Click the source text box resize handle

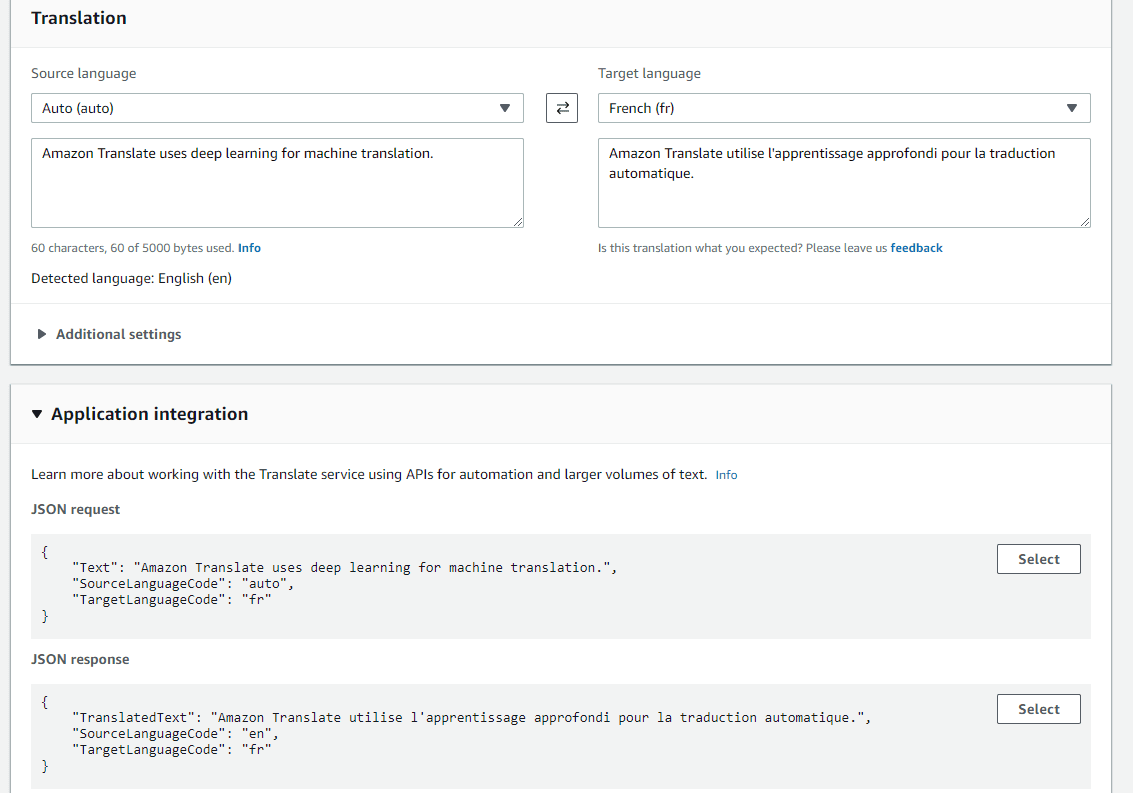(x=518, y=222)
